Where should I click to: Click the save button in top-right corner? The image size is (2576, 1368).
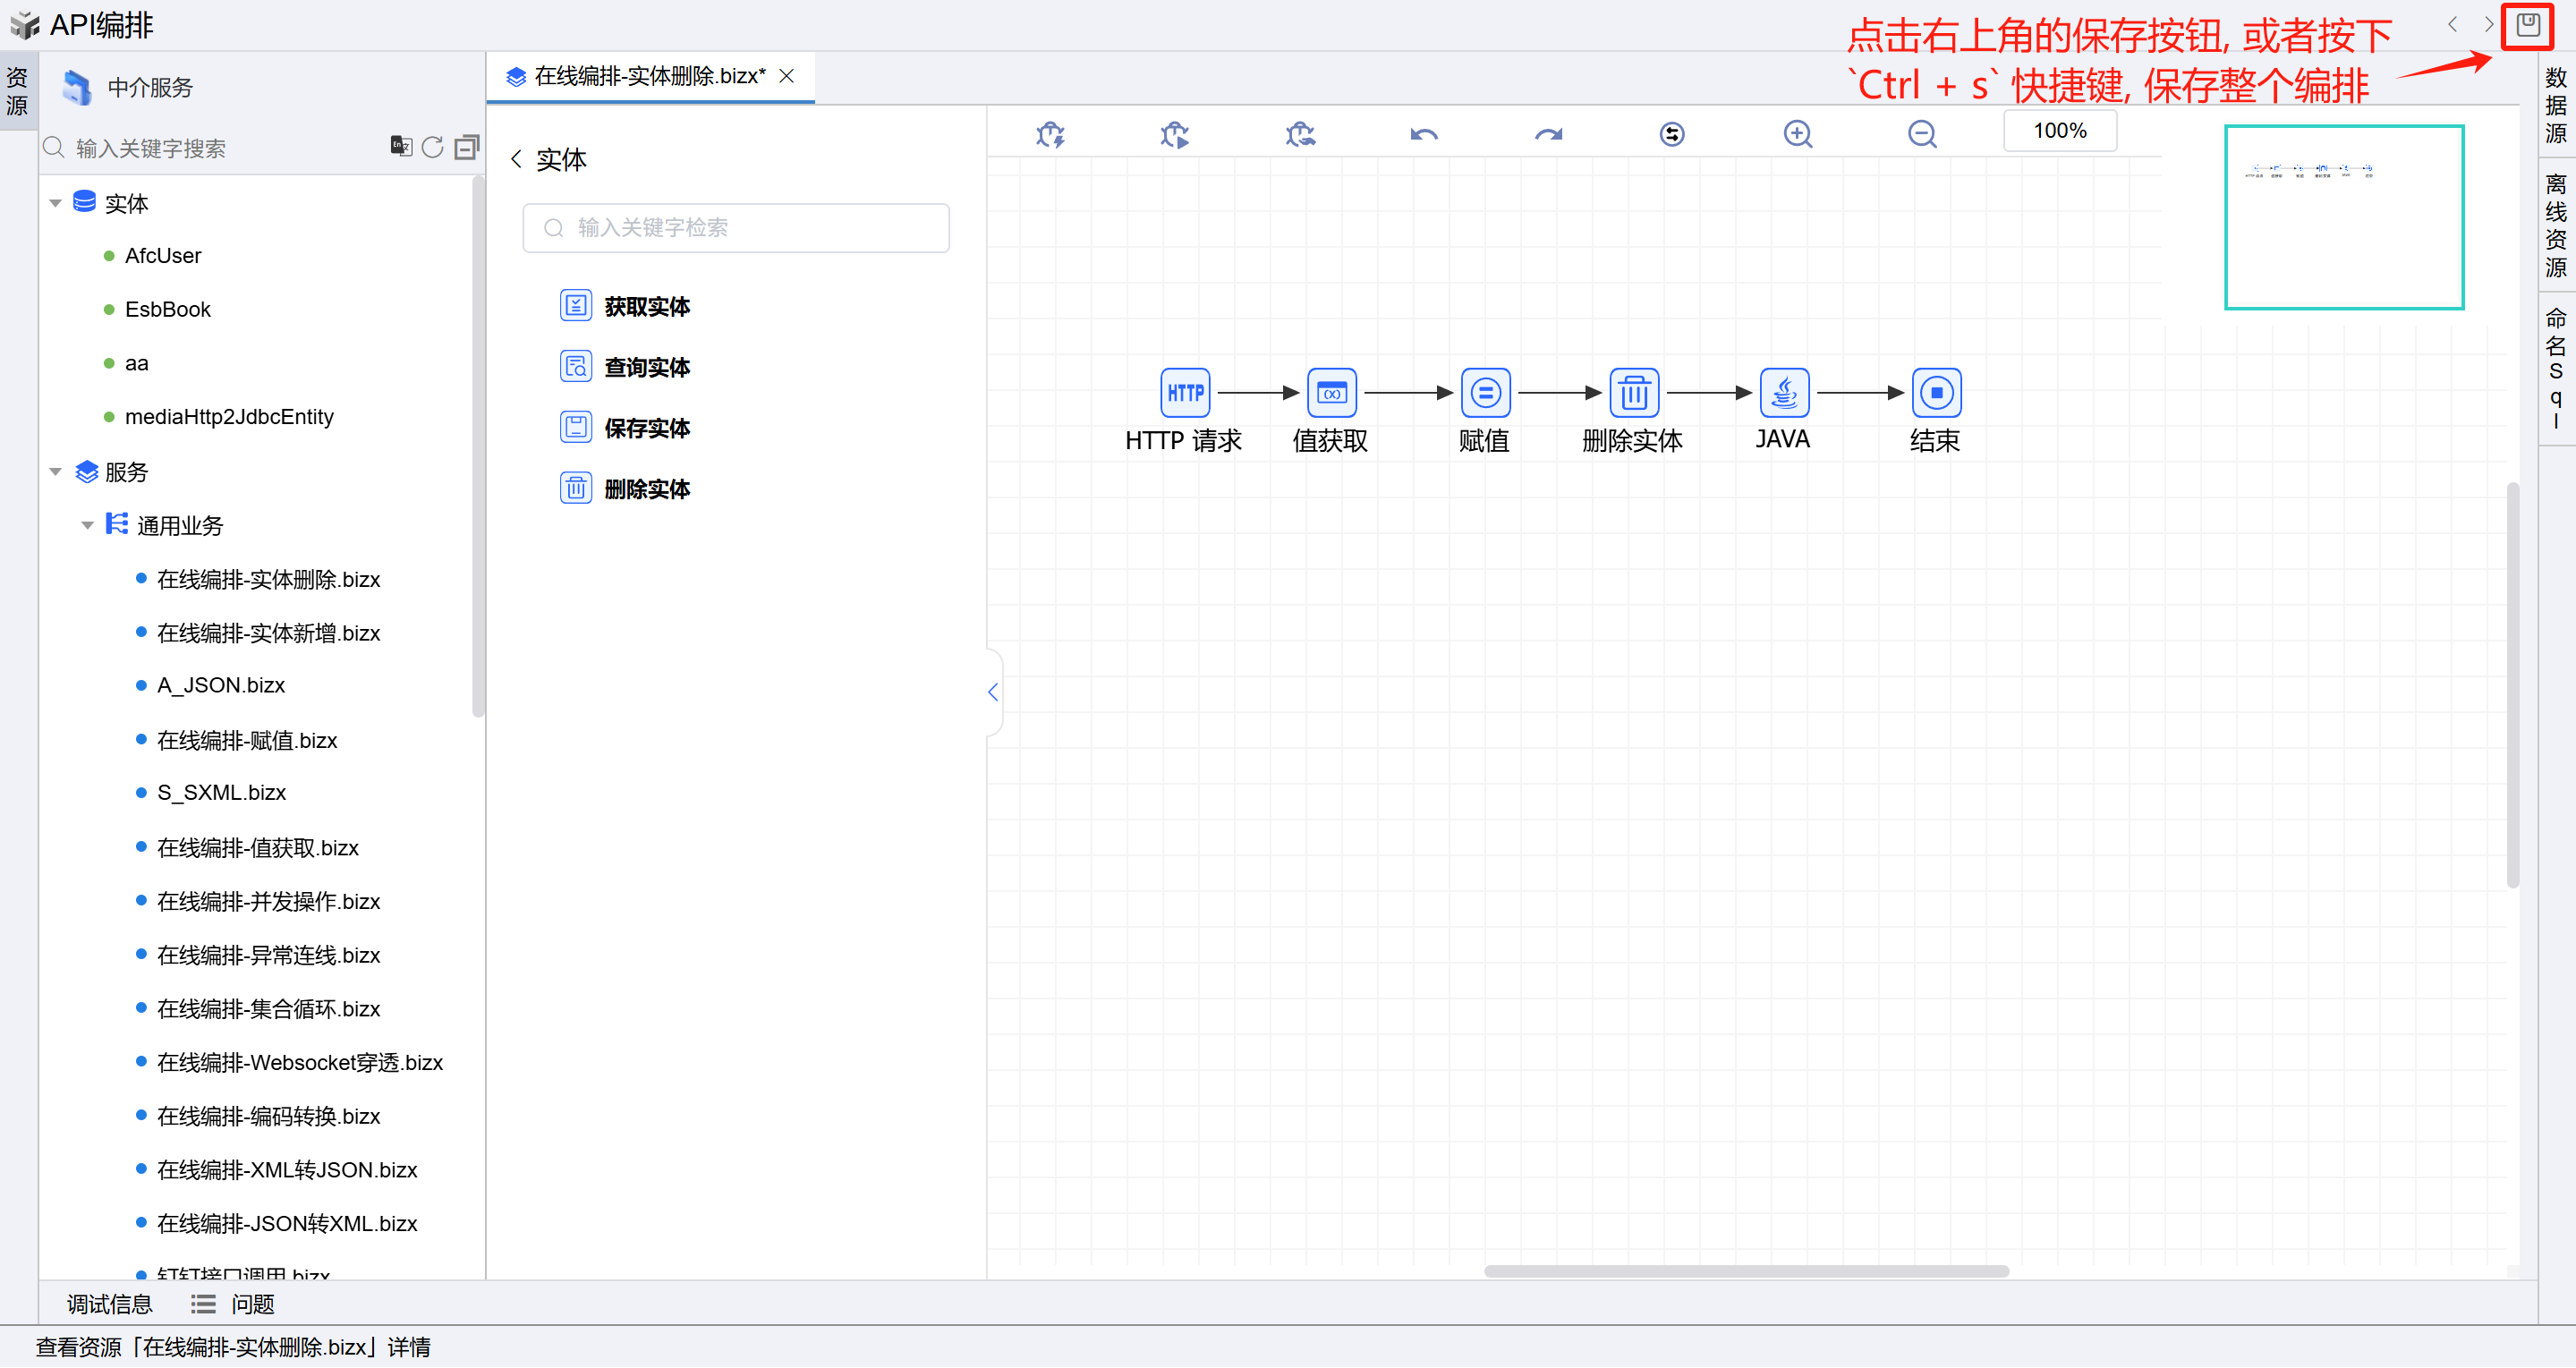(x=2527, y=25)
